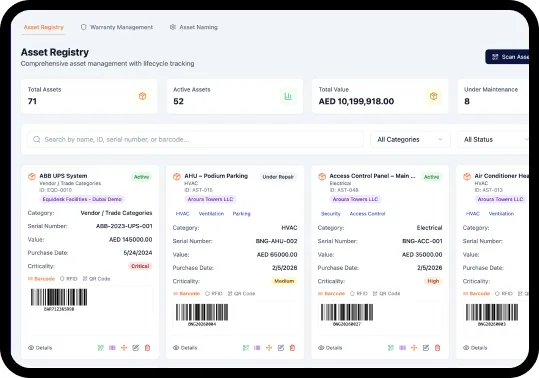Click the ABB UPS System barcode image
This screenshot has height=378, width=539.
click(59, 300)
